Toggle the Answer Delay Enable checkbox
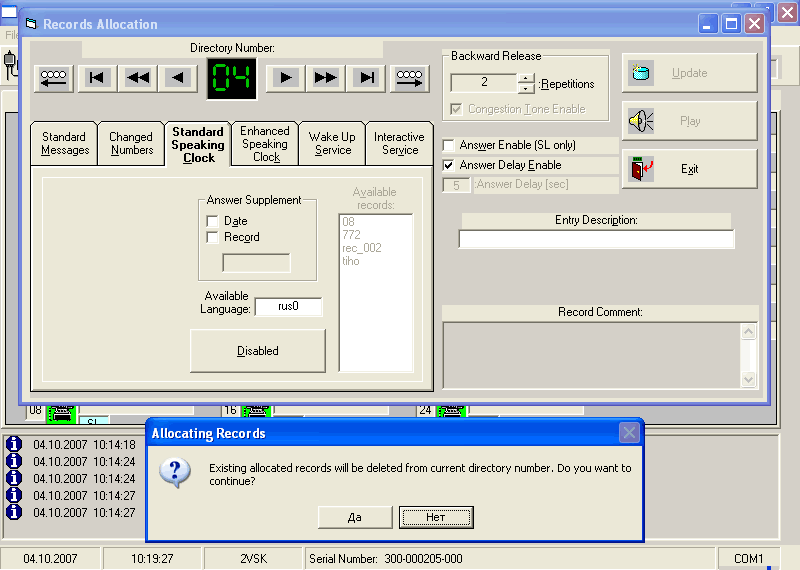 pyautogui.click(x=449, y=165)
